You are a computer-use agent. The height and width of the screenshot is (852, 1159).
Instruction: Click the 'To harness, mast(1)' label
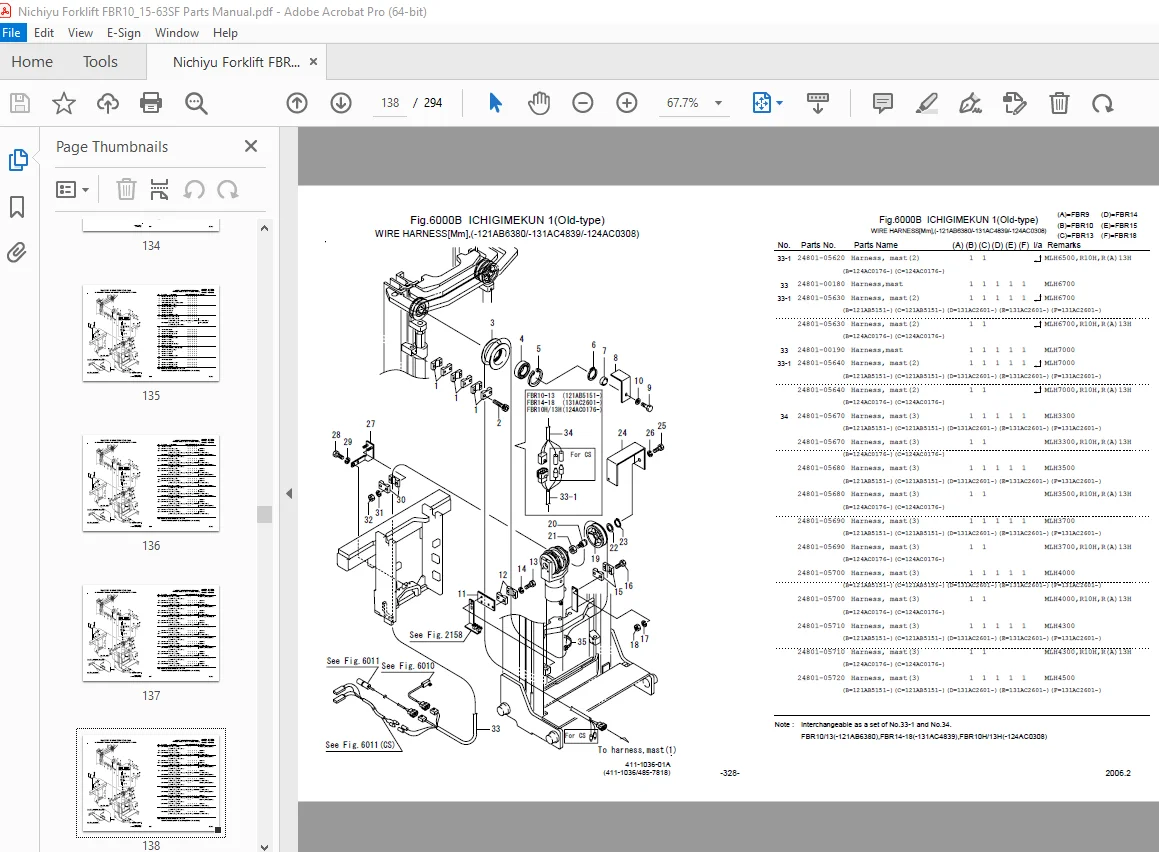click(636, 749)
